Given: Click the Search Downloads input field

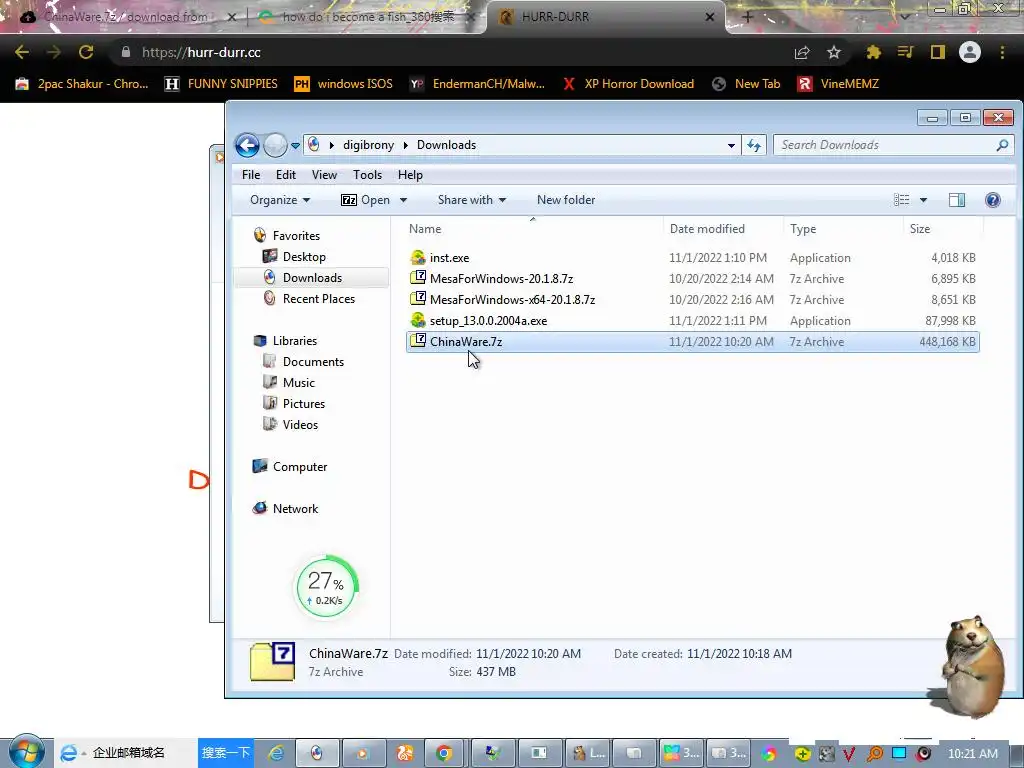Looking at the screenshot, I should point(885,145).
